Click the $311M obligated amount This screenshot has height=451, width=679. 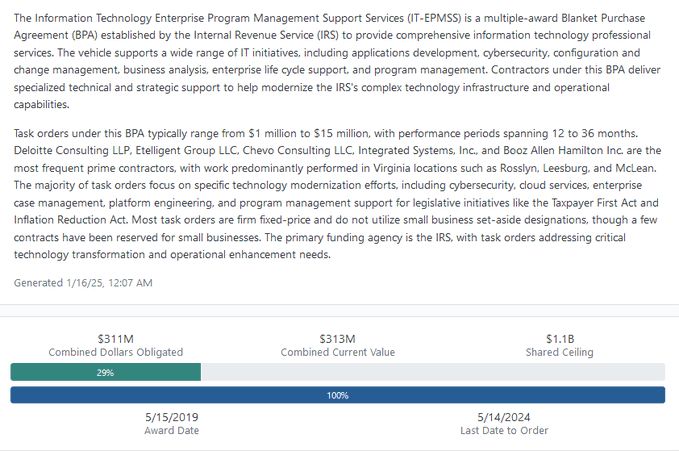point(116,339)
